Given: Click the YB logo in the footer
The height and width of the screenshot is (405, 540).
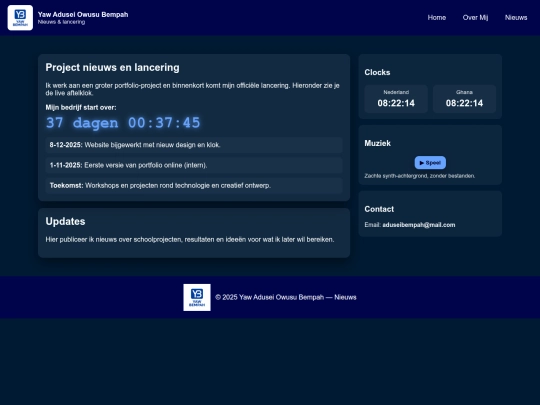Looking at the screenshot, I should pyautogui.click(x=197, y=298).
